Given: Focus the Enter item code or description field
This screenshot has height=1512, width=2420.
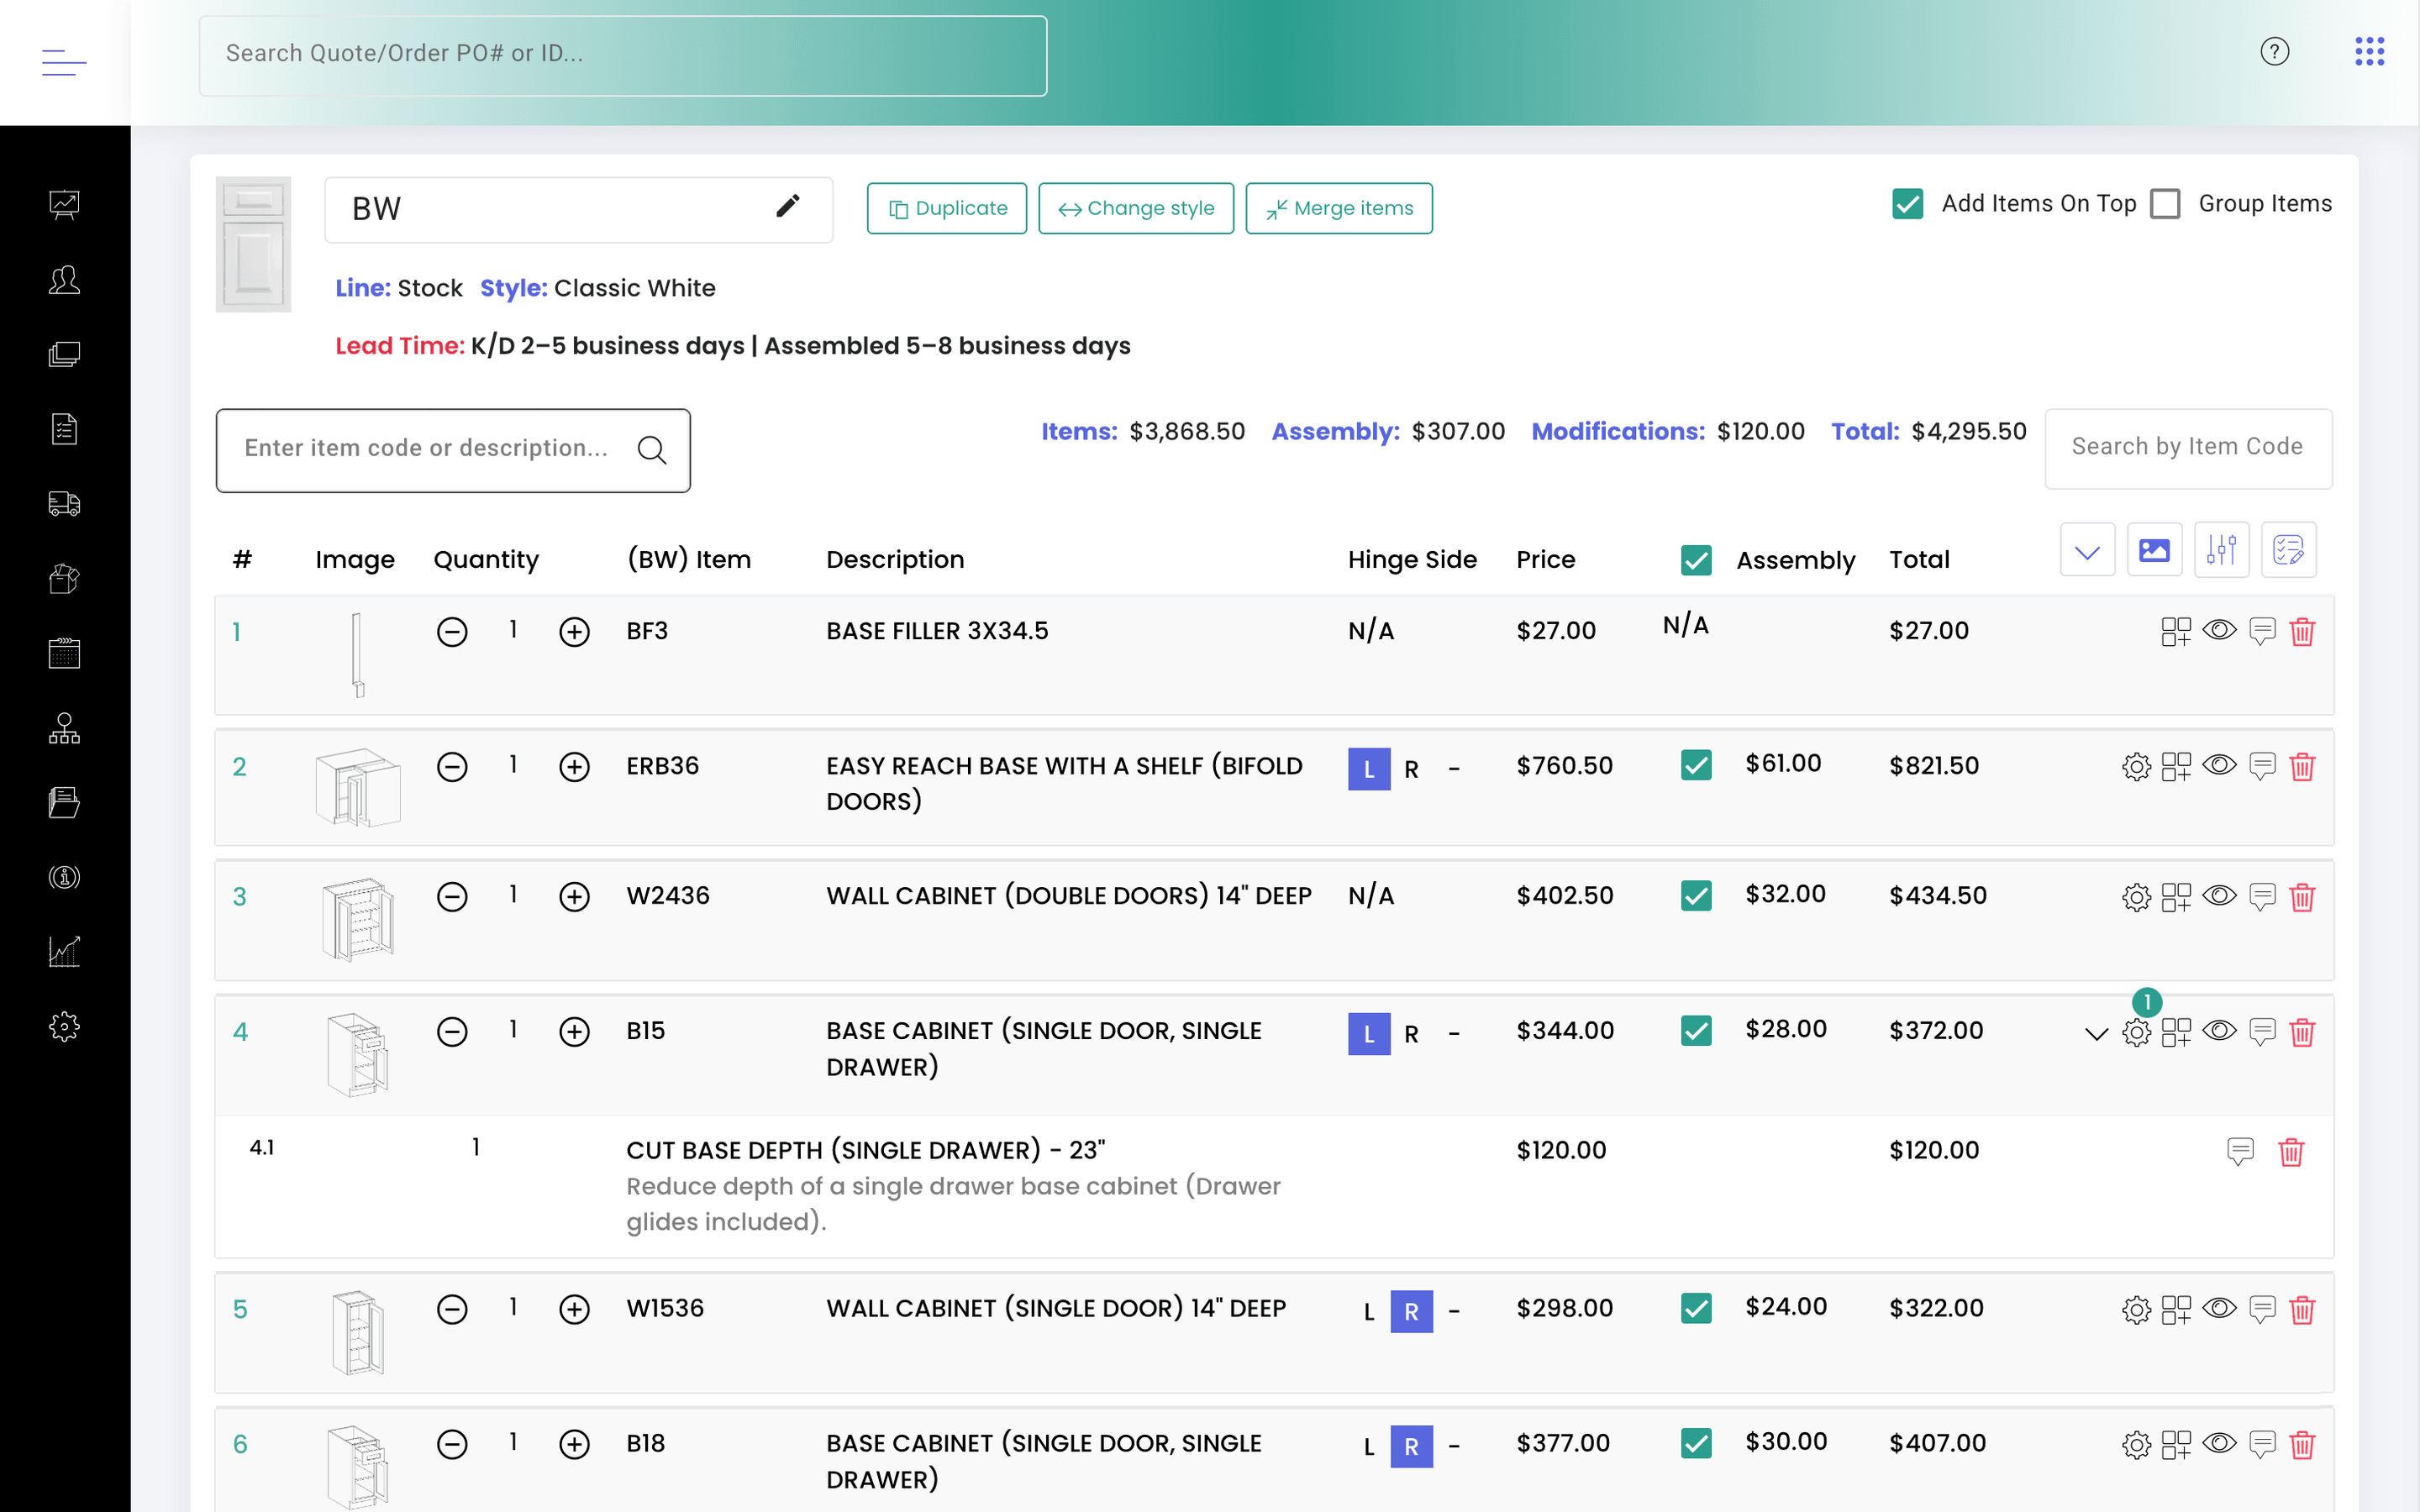Looking at the screenshot, I should click(x=453, y=450).
